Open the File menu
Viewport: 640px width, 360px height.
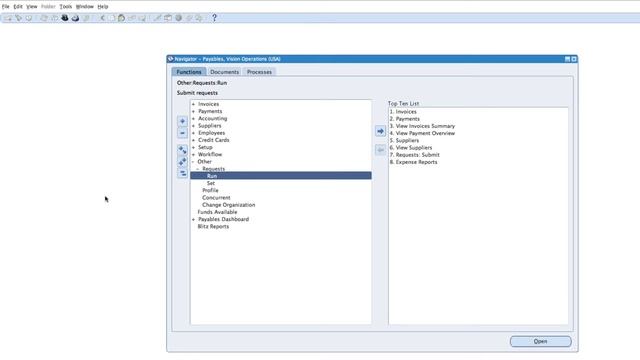tap(6, 7)
